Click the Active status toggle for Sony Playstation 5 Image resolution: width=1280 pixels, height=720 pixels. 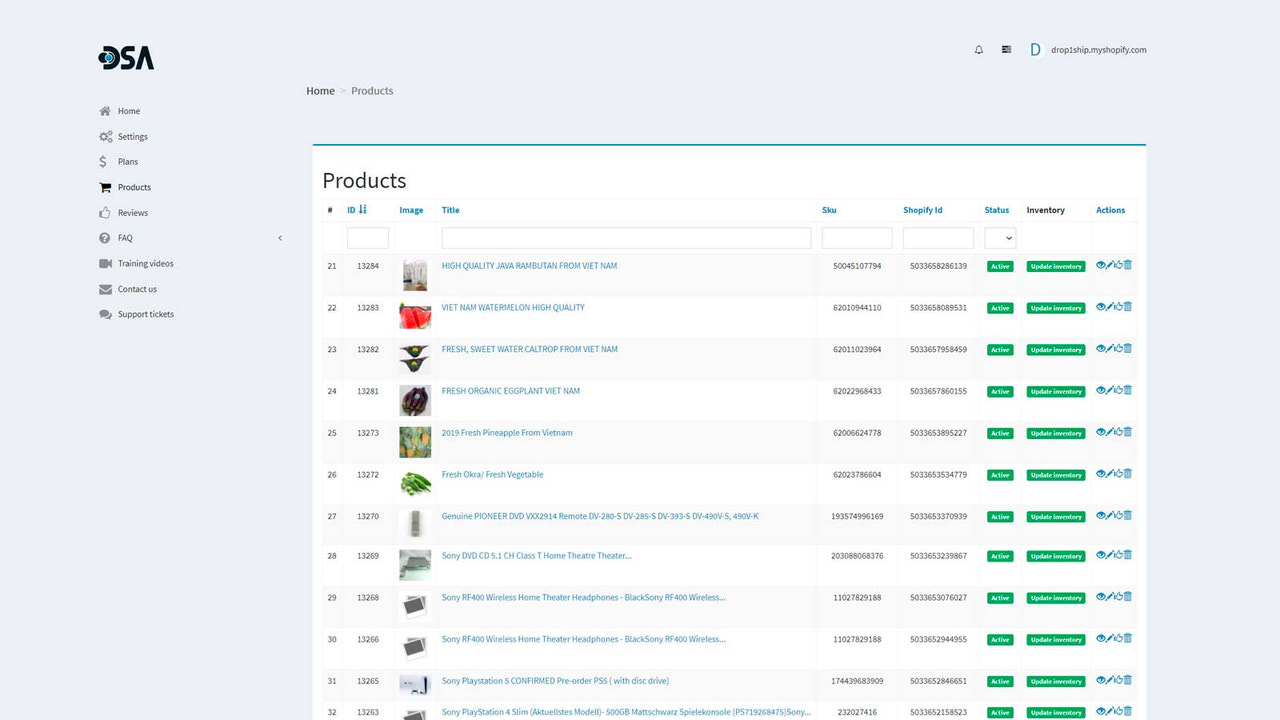tap(999, 681)
